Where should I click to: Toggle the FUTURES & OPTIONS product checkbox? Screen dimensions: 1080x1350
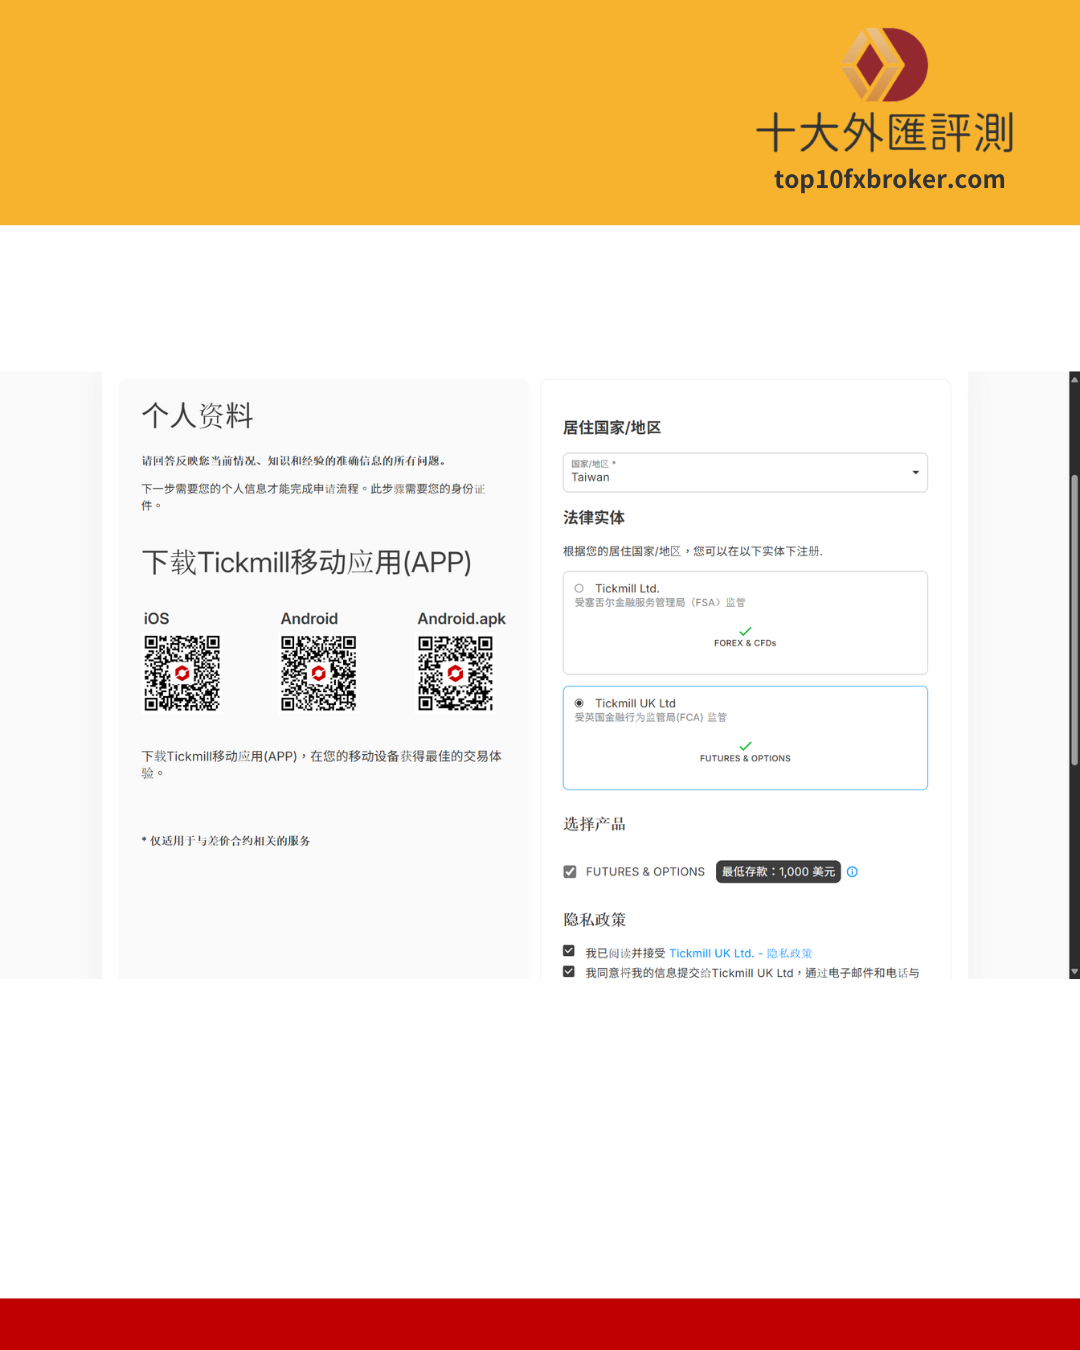570,872
